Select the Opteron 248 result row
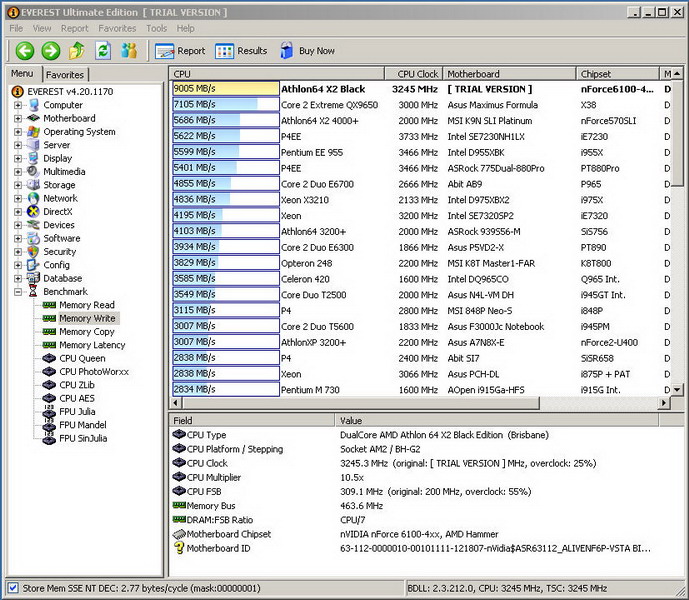Viewport: 689px width, 600px height. (x=421, y=263)
